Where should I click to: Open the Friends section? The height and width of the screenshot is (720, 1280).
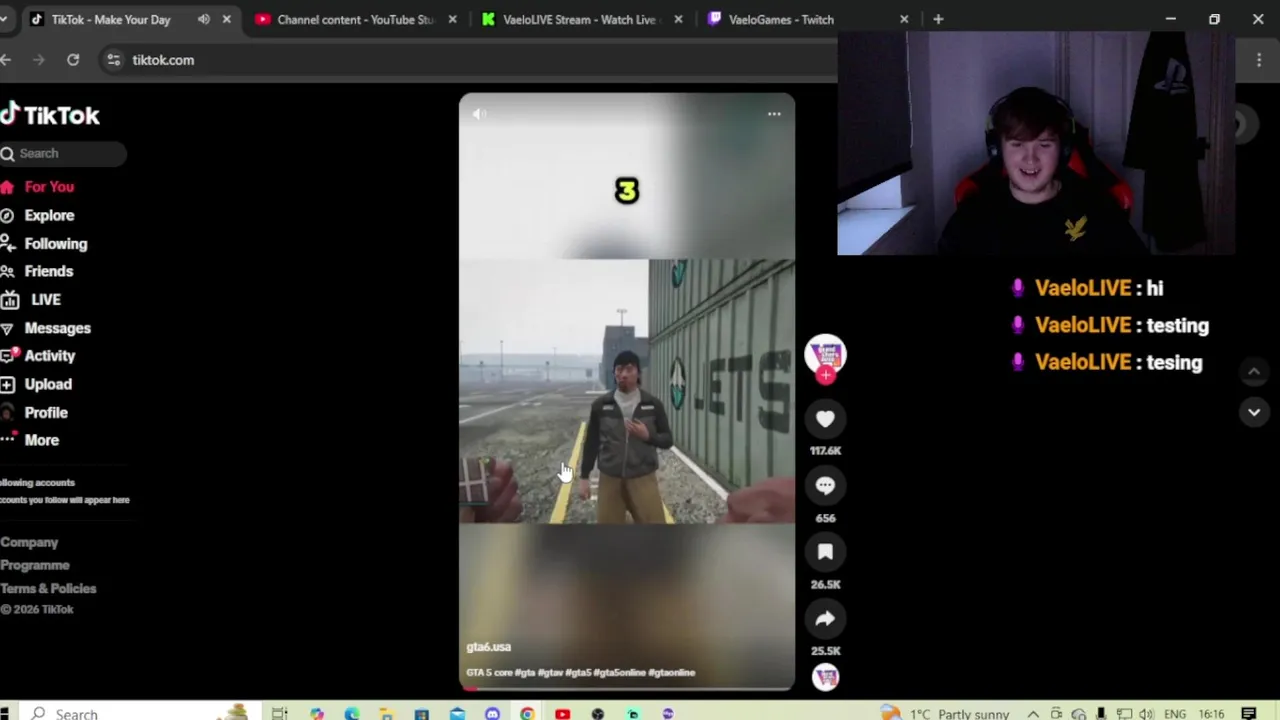37,271
